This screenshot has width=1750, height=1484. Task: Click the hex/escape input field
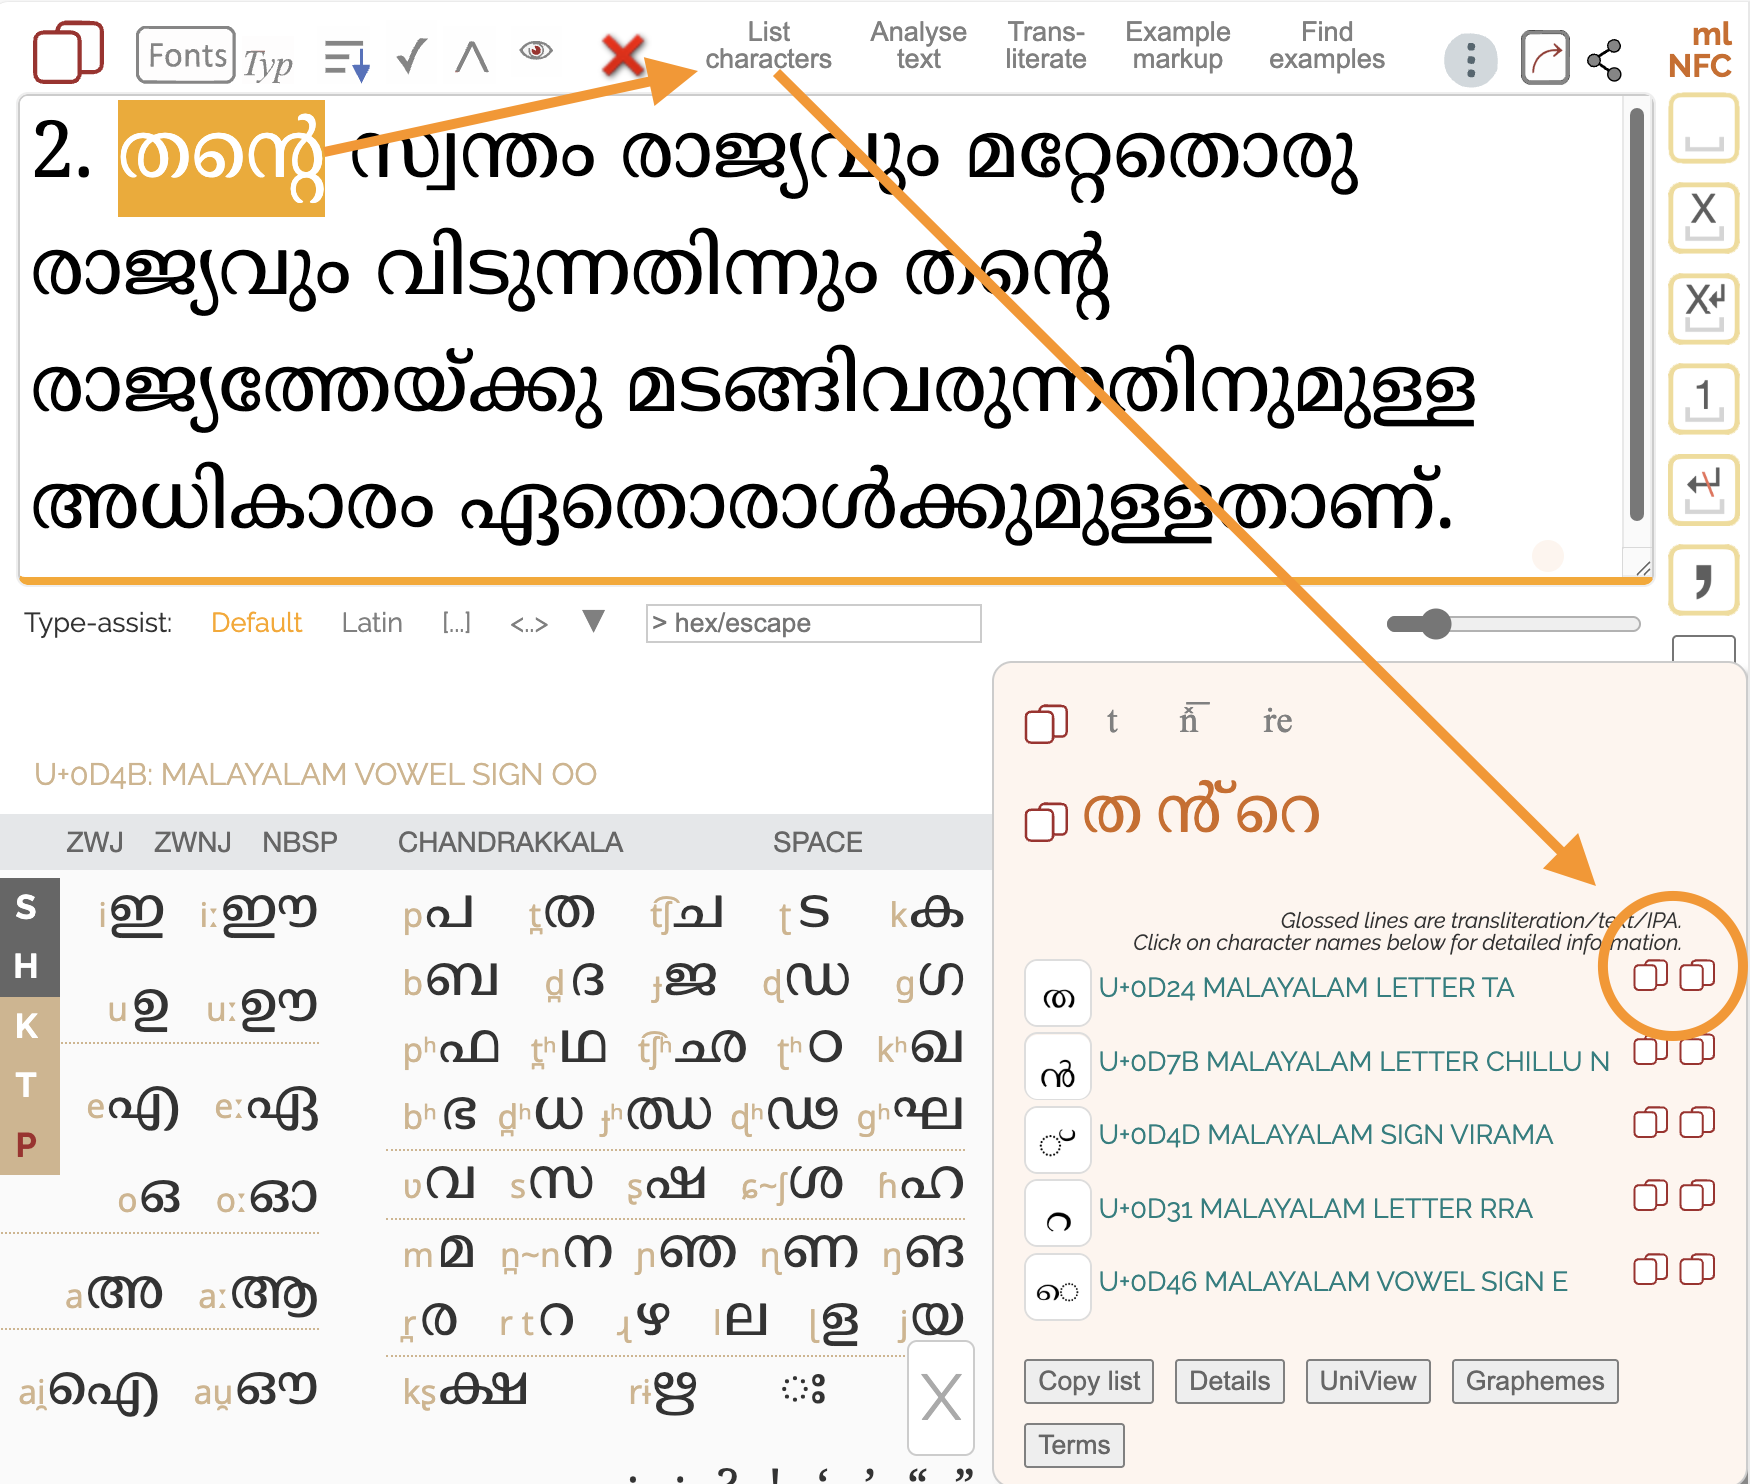(813, 623)
